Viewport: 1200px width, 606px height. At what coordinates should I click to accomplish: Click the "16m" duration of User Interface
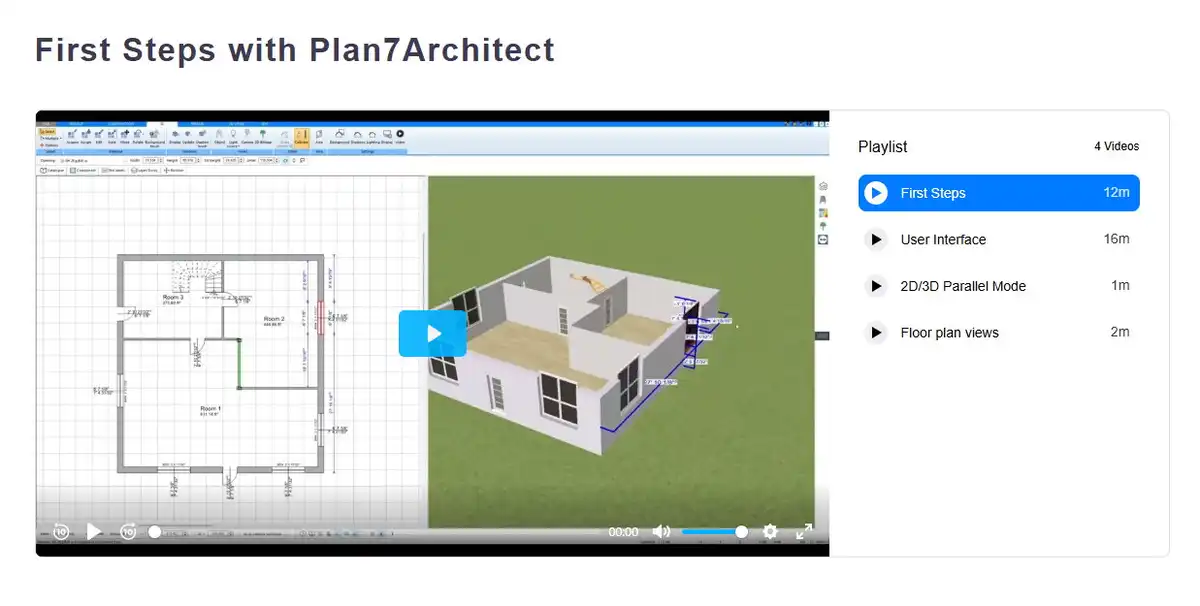(1116, 239)
